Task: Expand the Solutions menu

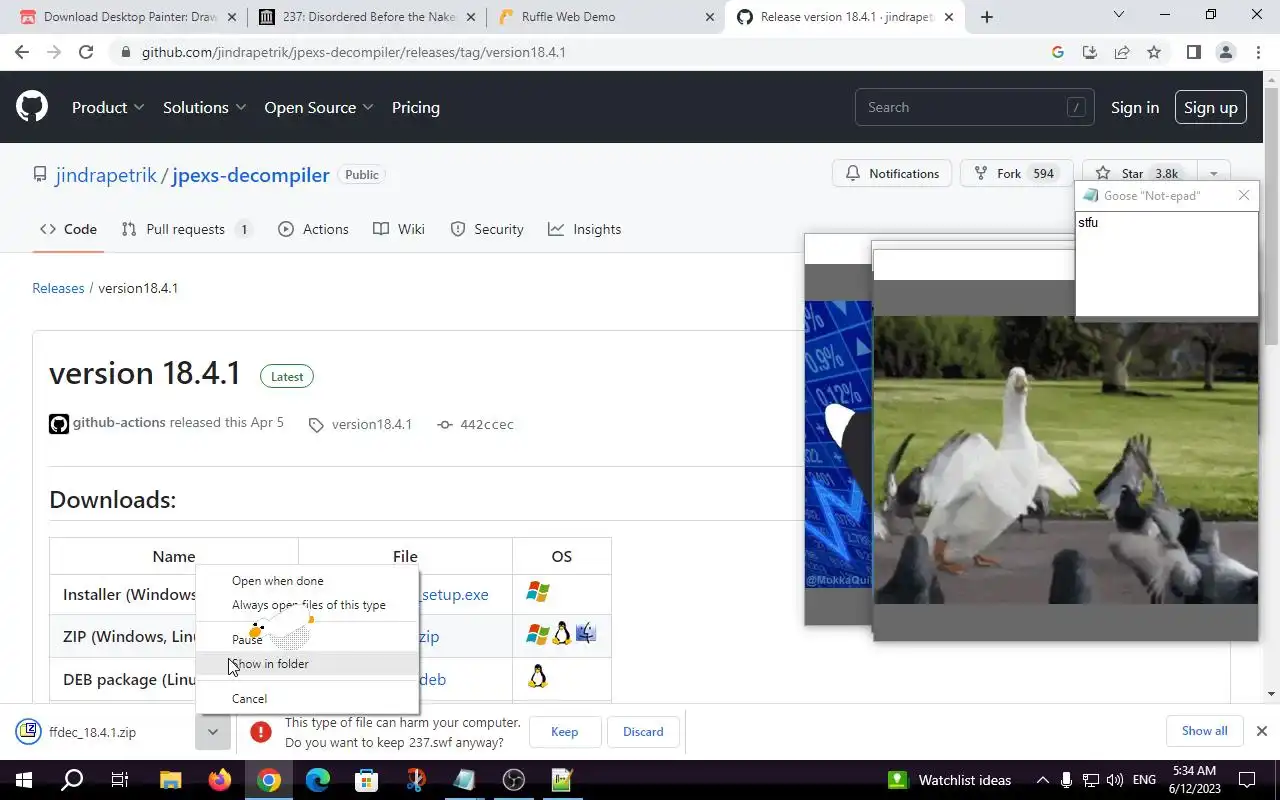Action: (x=205, y=107)
